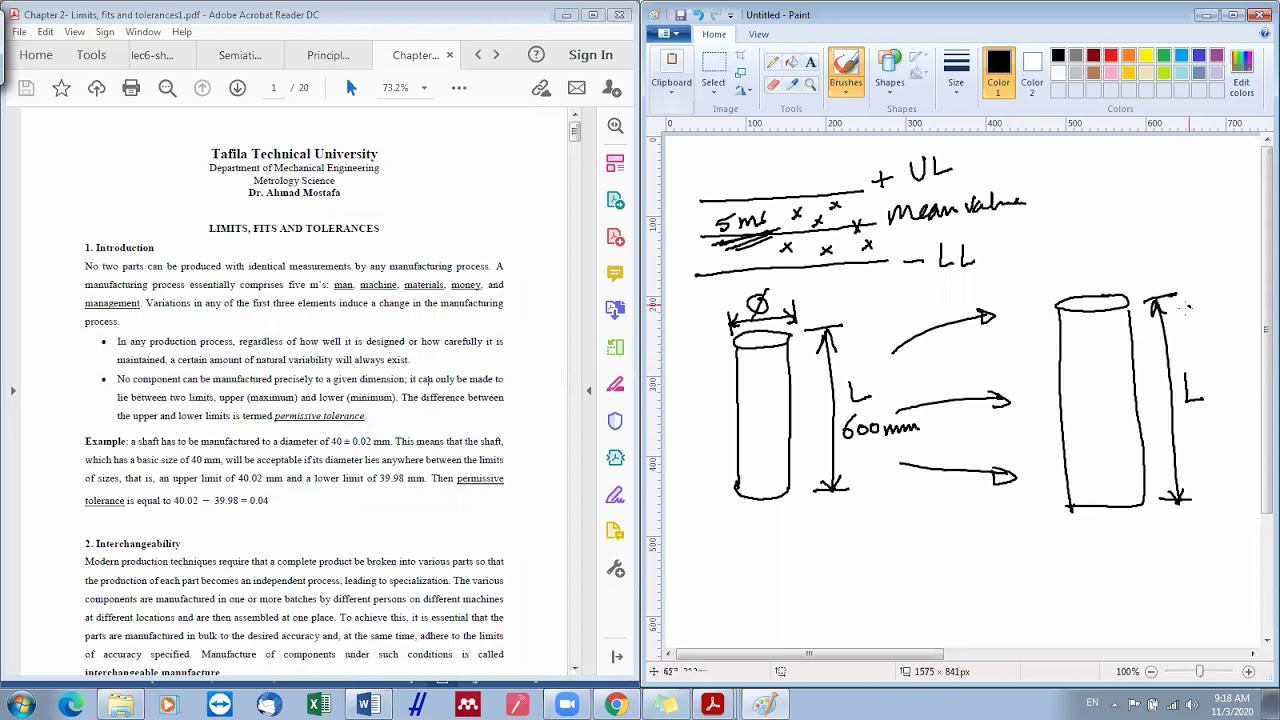Image resolution: width=1280 pixels, height=720 pixels.
Task: Open the Acrobat Tools view
Action: [91, 55]
